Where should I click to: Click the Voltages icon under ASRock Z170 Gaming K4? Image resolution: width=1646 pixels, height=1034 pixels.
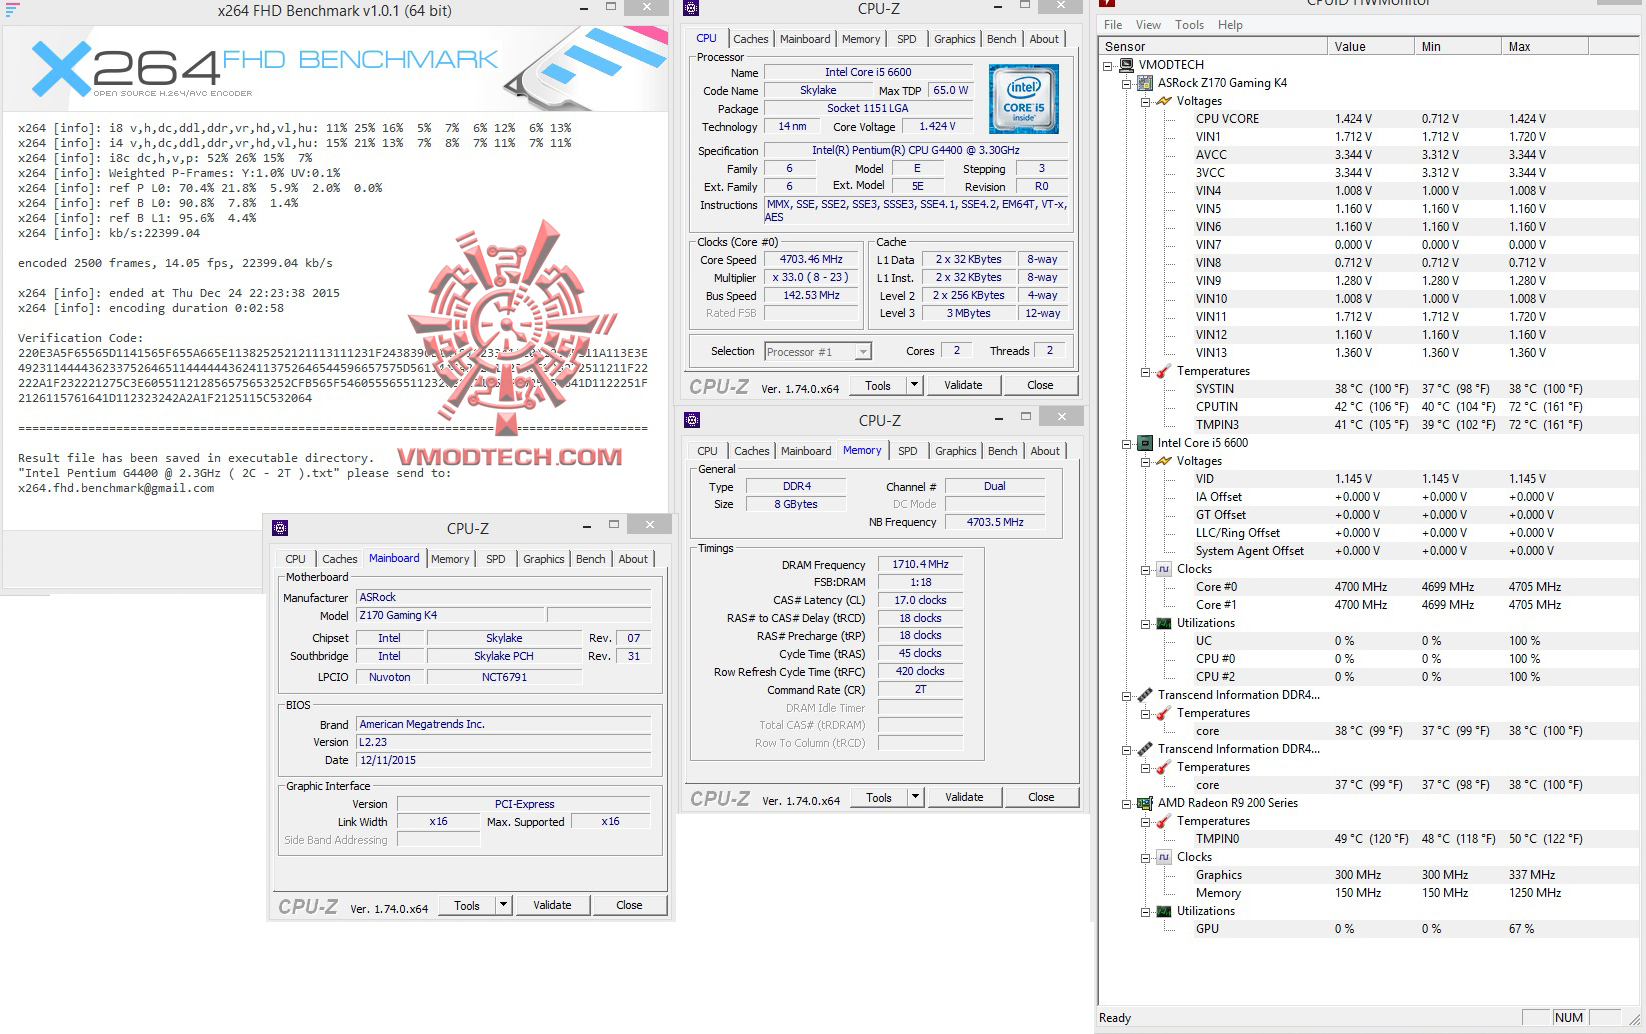[x=1164, y=101]
